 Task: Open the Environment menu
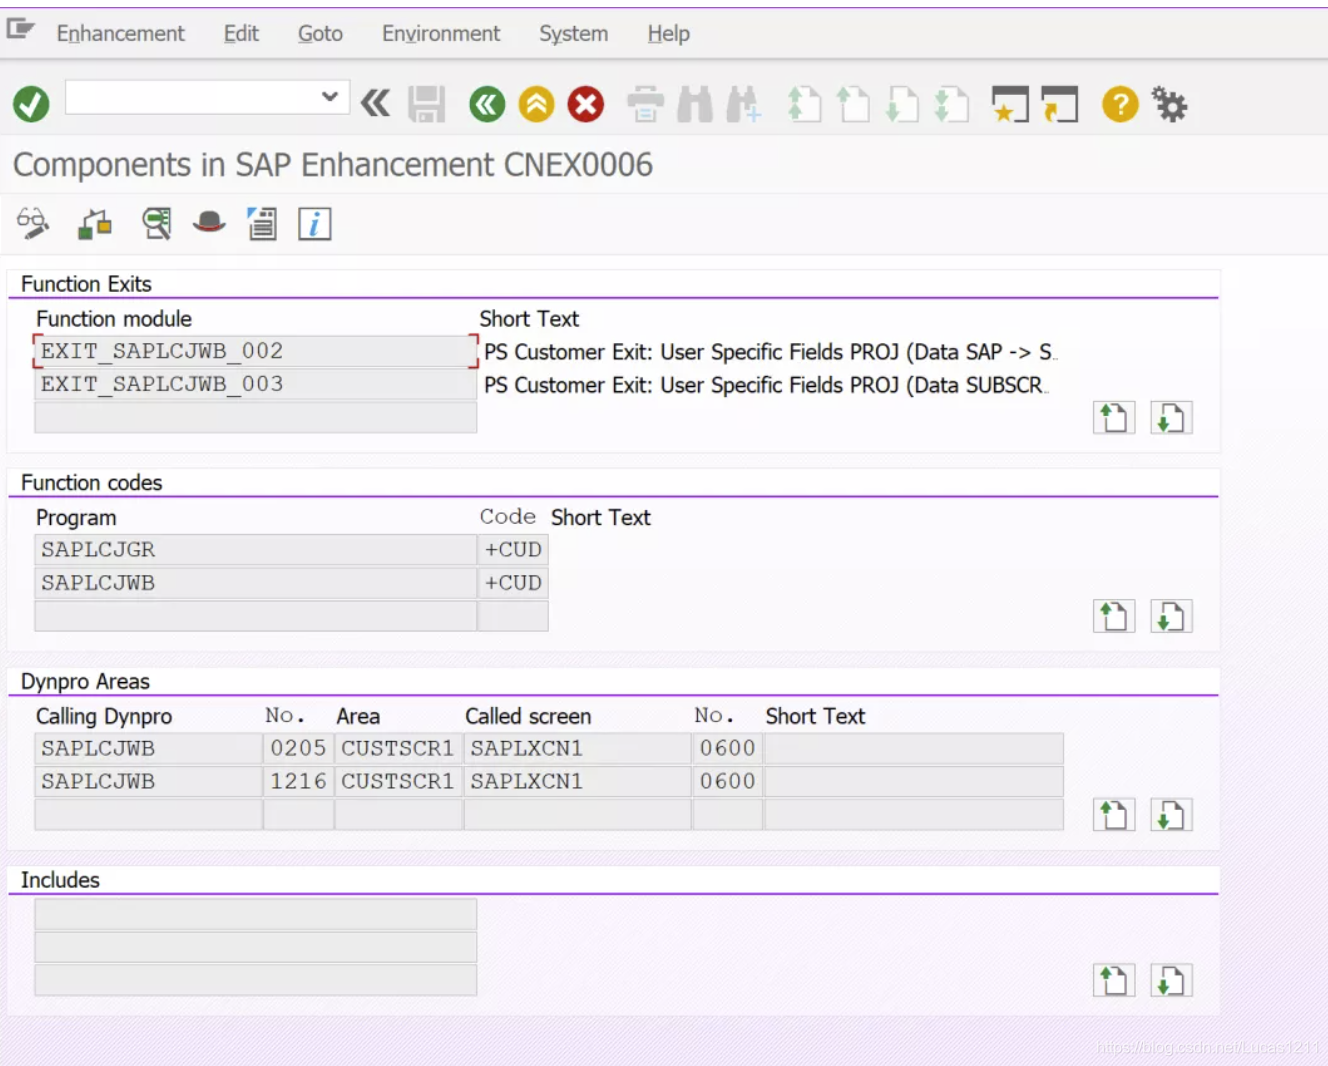pyautogui.click(x=441, y=34)
